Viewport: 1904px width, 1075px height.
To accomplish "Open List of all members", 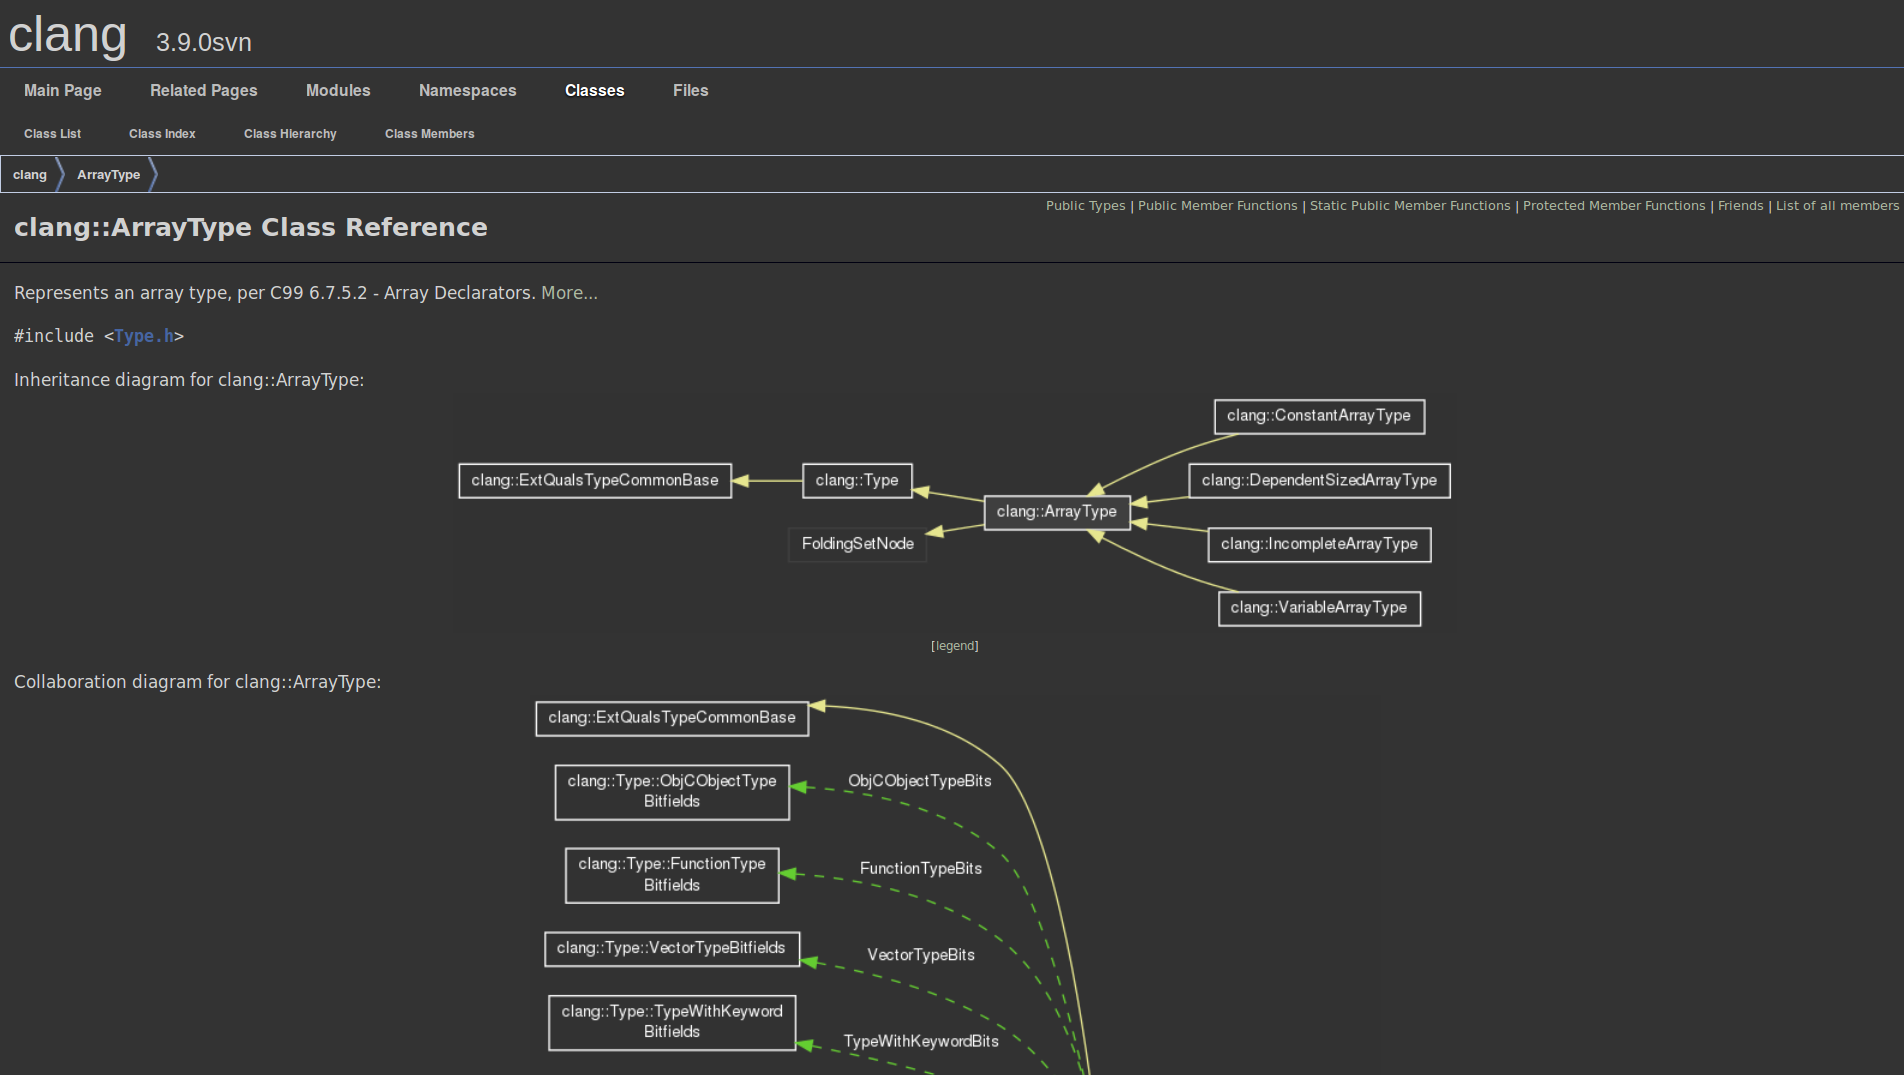I will tap(1837, 206).
